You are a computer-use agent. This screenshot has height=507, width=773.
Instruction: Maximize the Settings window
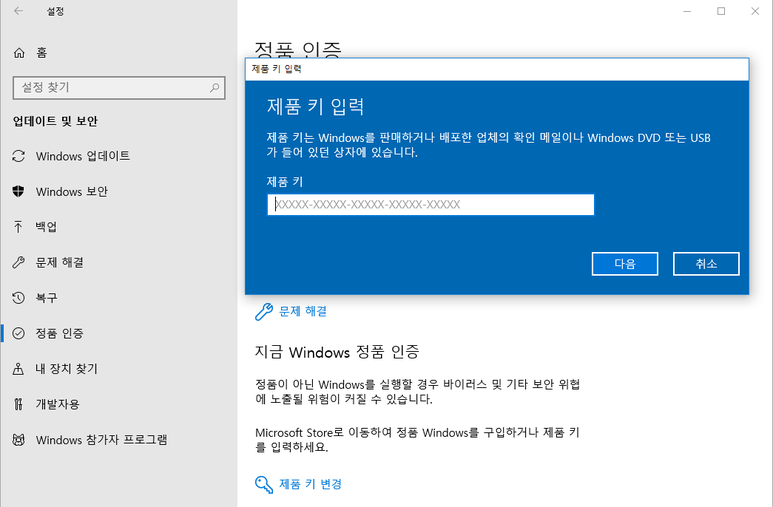[x=721, y=11]
